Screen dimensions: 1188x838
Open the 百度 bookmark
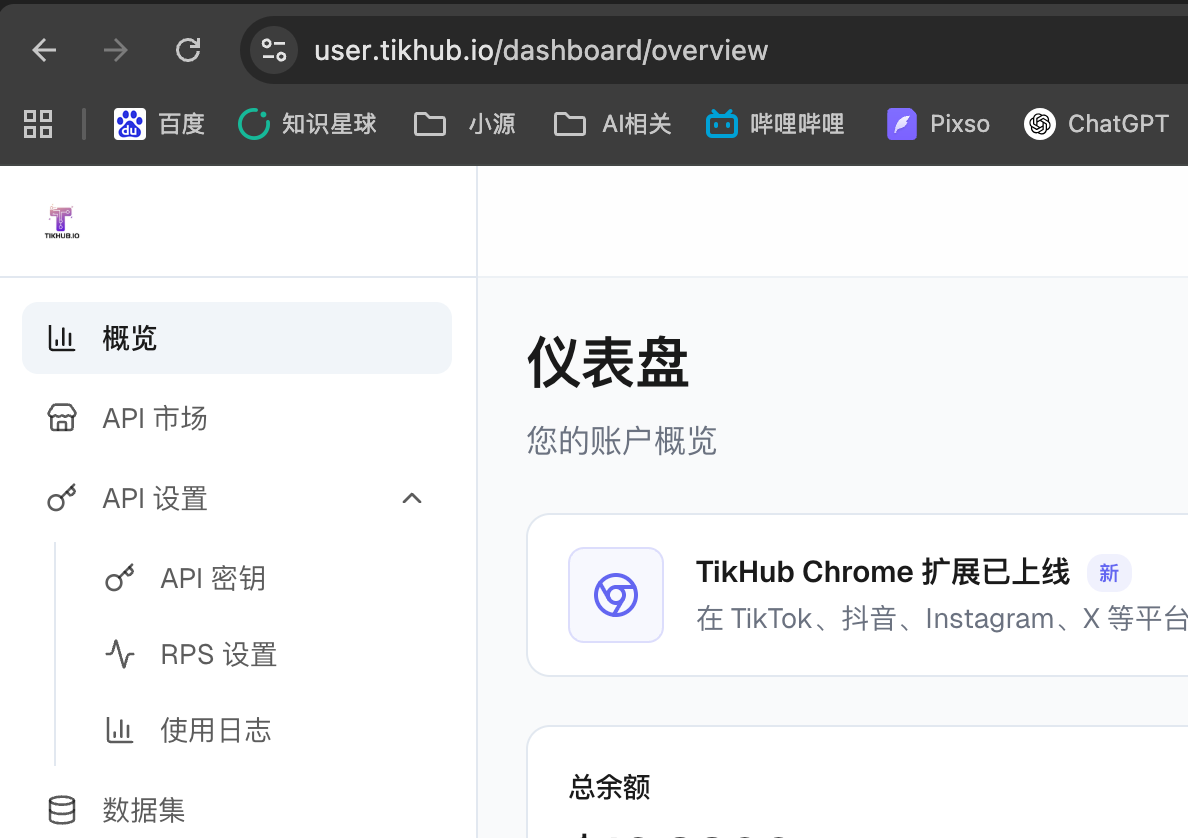[160, 124]
